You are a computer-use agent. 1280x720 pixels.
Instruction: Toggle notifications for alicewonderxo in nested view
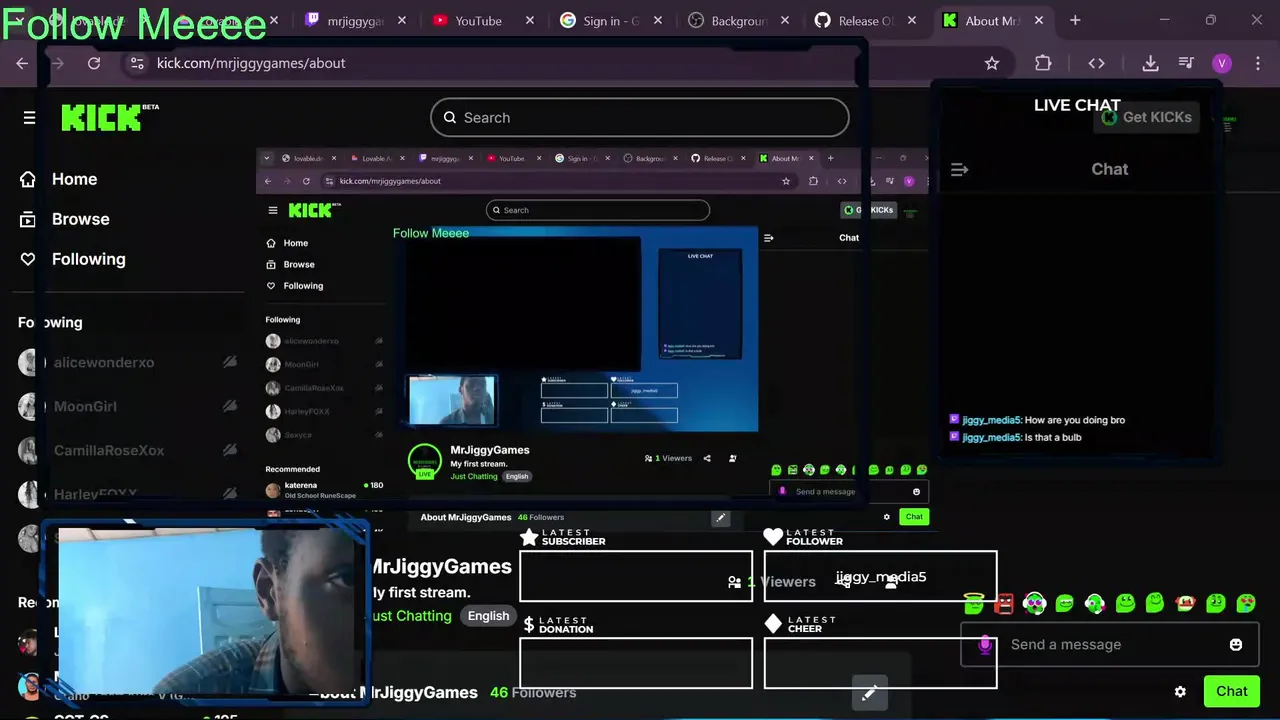tap(378, 341)
